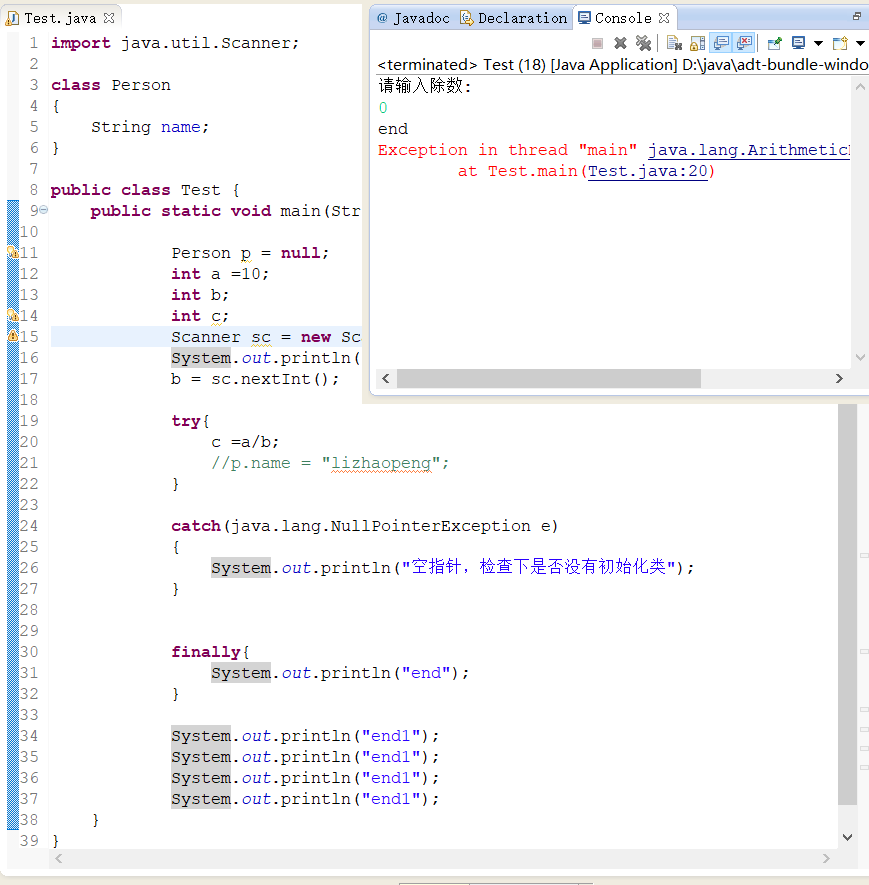This screenshot has width=869, height=885.
Task: Disable Show Console When Standard Out Changes
Action: click(x=722, y=42)
